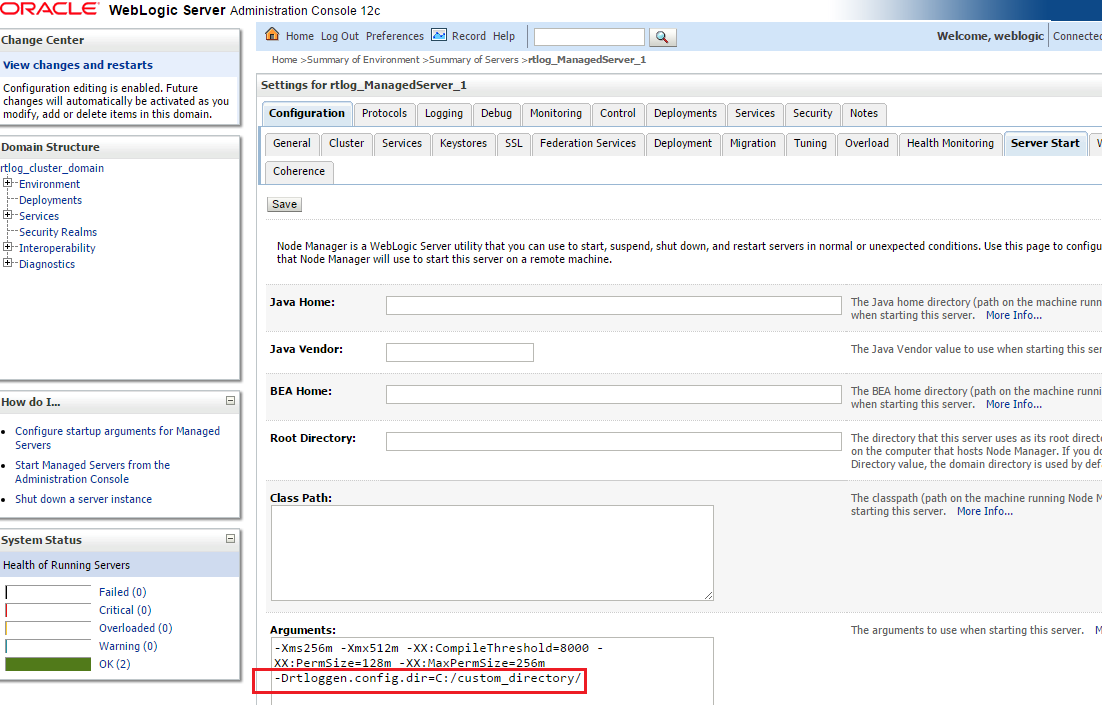Screen dimensions: 1102x705
Task: Switch to the Monitoring tab
Action: click(x=556, y=113)
